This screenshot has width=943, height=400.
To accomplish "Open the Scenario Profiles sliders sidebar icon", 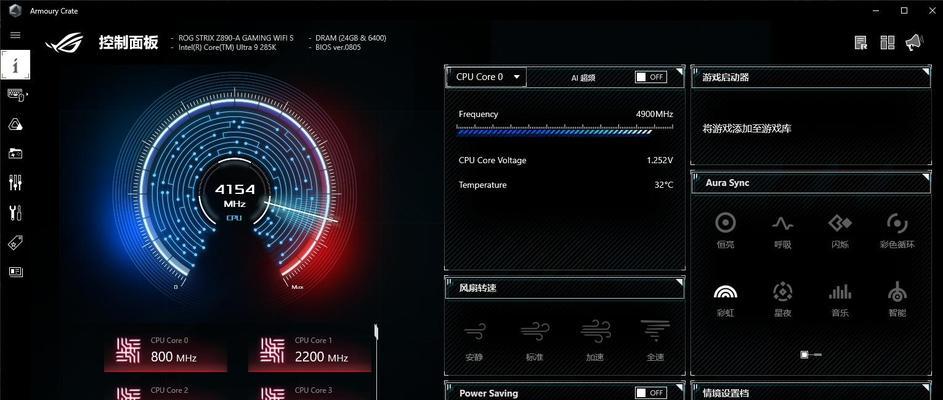I will (x=16, y=183).
